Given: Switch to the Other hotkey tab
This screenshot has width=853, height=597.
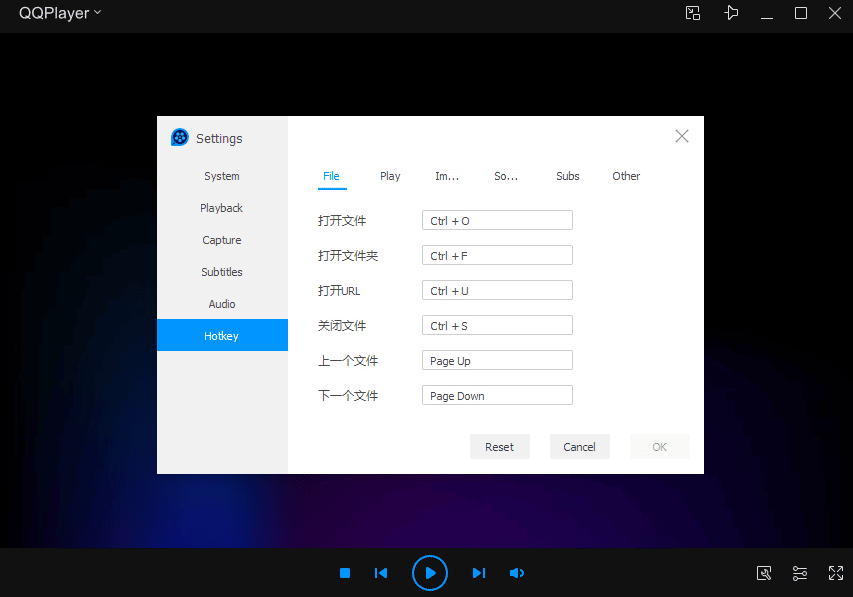Looking at the screenshot, I should click(x=626, y=176).
